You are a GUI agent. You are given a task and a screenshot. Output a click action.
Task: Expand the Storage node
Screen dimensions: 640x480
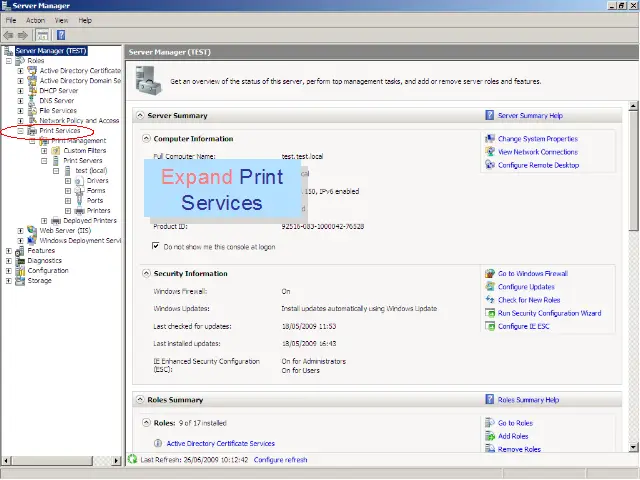pos(9,281)
